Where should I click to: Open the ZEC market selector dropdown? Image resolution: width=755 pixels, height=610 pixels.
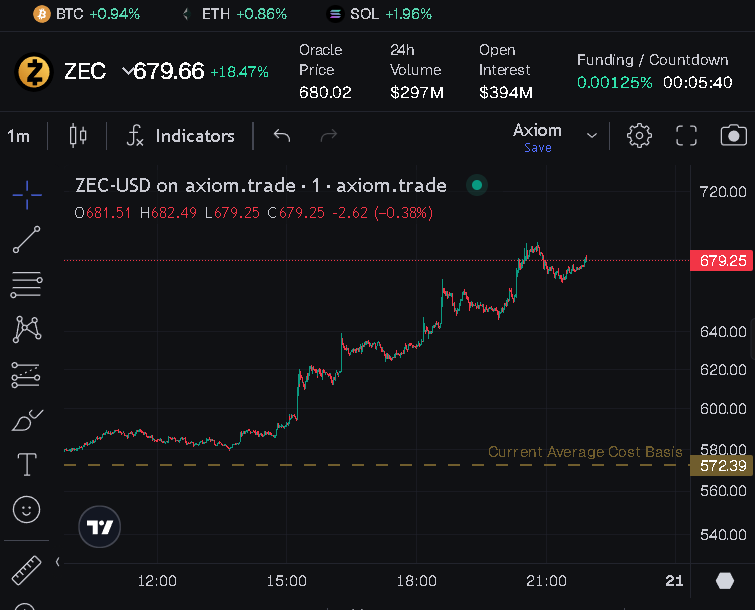point(127,72)
